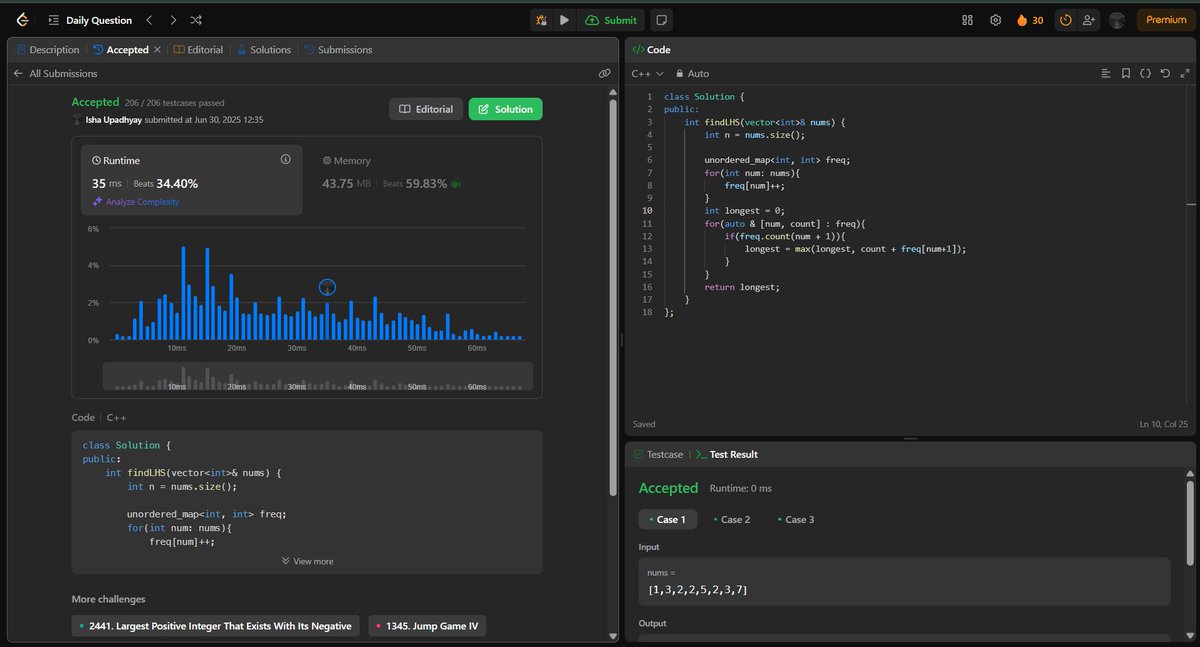Click the Code panel header tab

tap(652, 49)
